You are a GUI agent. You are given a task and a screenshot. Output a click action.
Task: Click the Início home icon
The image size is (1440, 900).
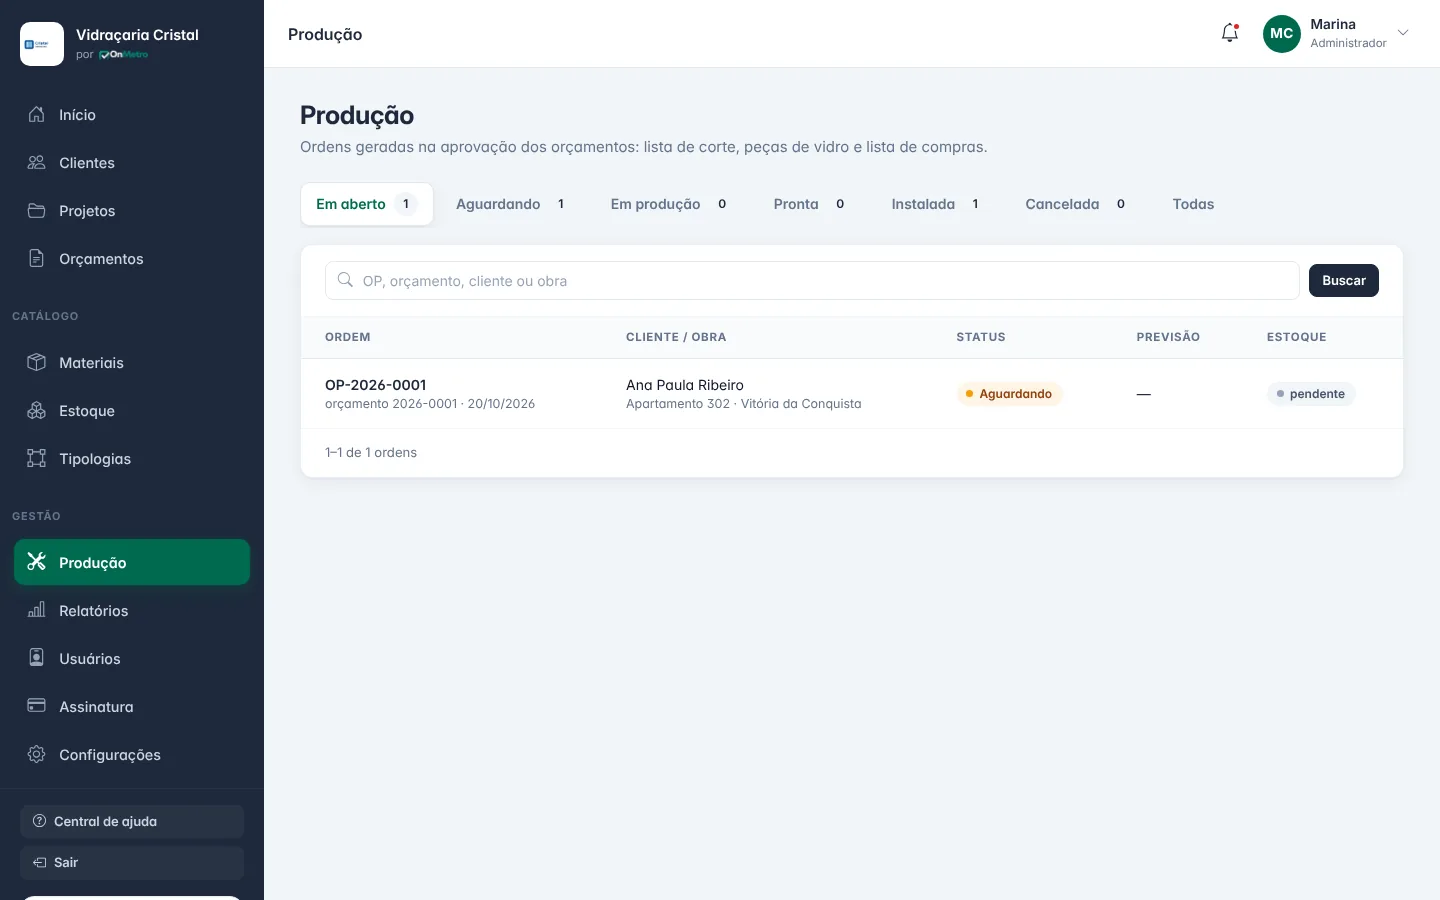click(x=37, y=114)
